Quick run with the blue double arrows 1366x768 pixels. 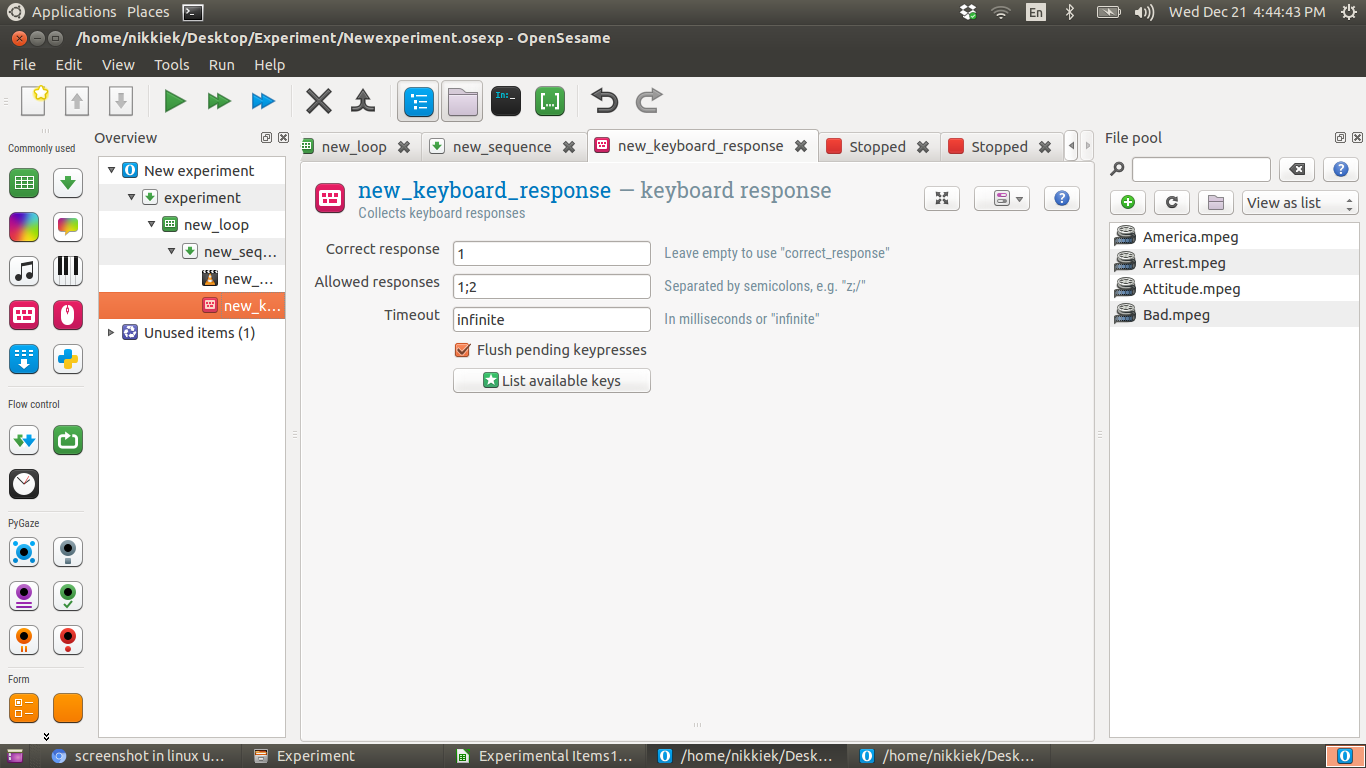(x=263, y=100)
